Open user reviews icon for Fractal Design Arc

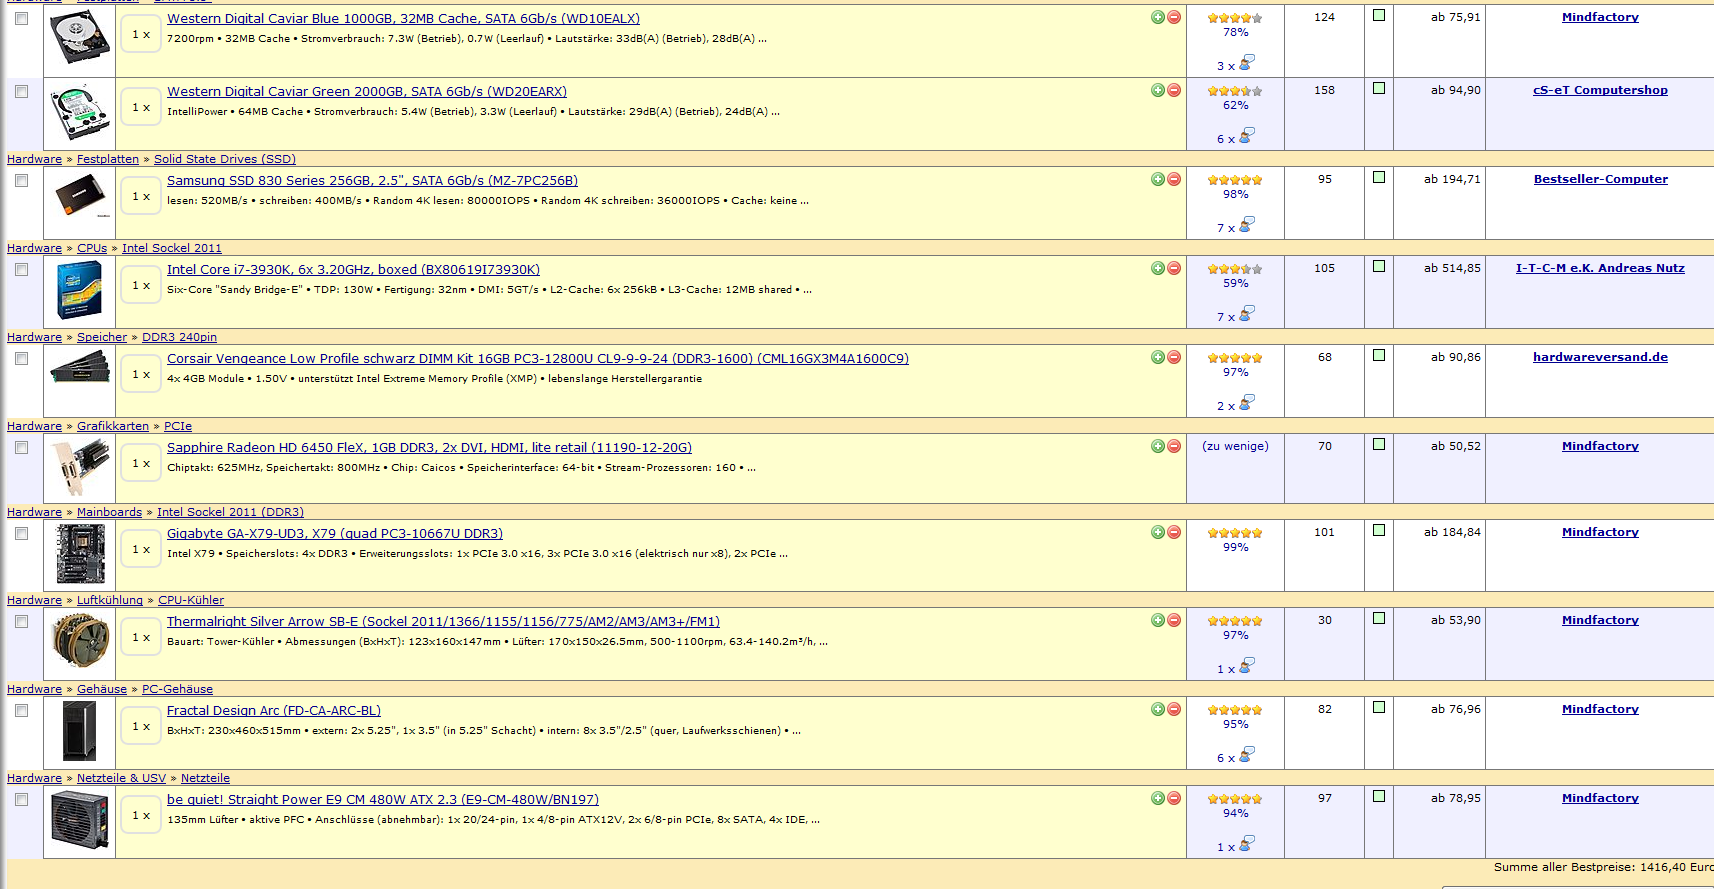tap(1246, 755)
